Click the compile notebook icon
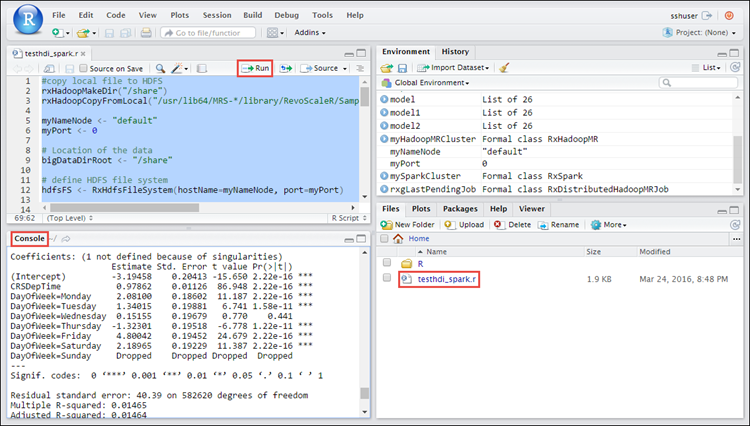This screenshot has height=426, width=750. (201, 68)
